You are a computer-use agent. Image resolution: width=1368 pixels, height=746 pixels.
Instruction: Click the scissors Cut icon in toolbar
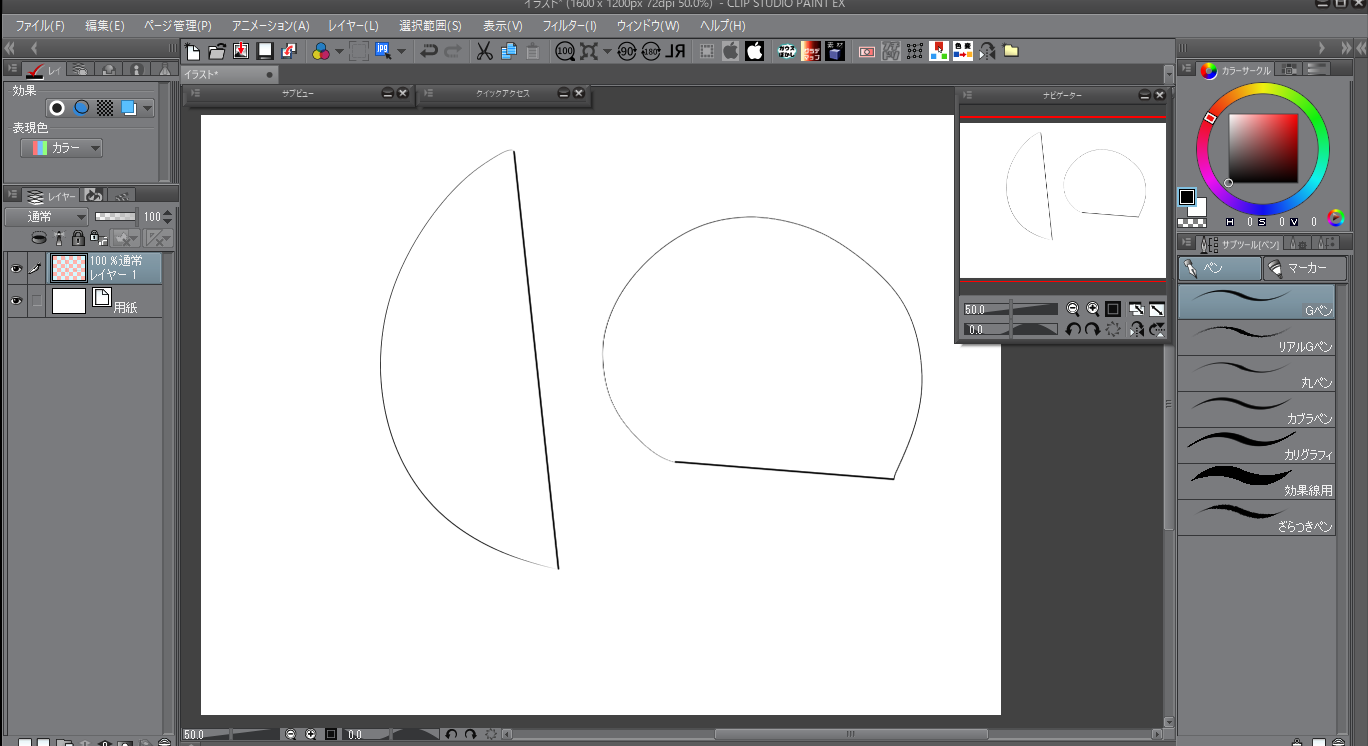click(x=484, y=51)
